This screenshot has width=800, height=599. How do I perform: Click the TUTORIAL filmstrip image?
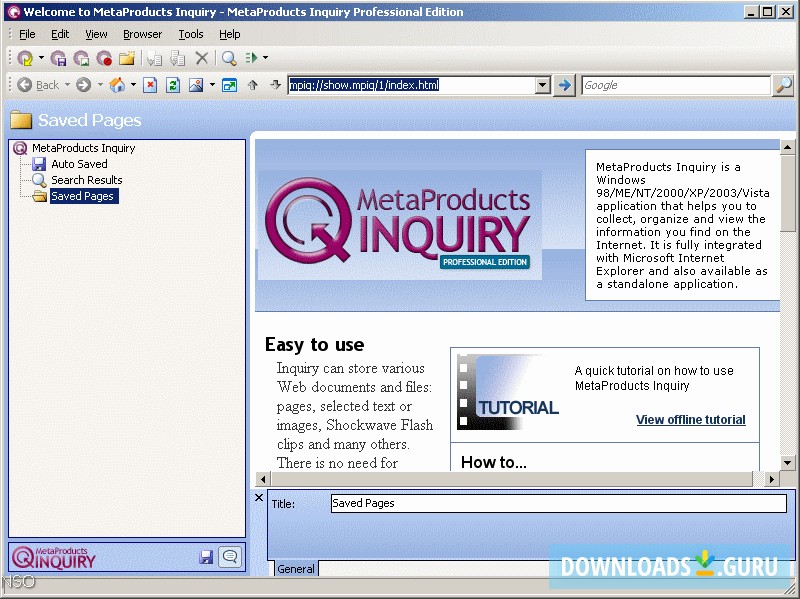coord(508,392)
